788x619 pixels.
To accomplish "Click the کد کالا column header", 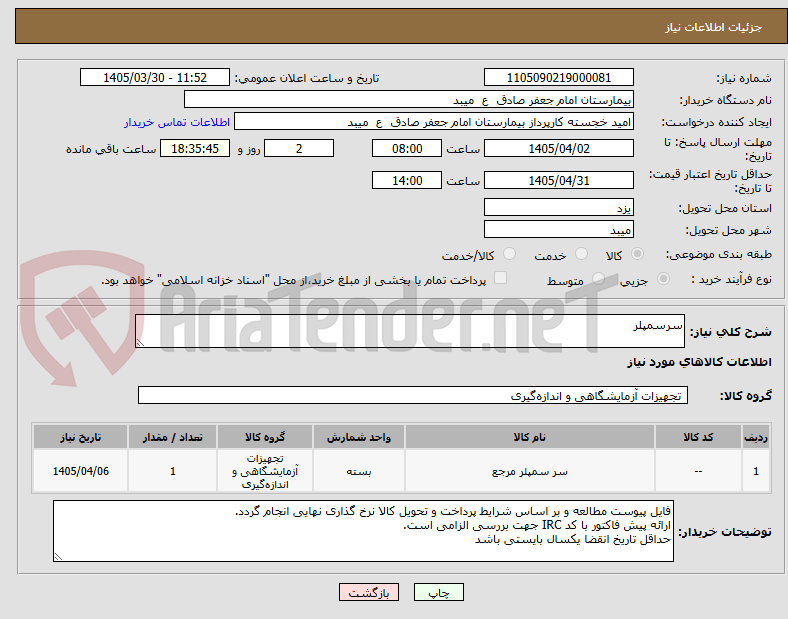I will tap(698, 437).
